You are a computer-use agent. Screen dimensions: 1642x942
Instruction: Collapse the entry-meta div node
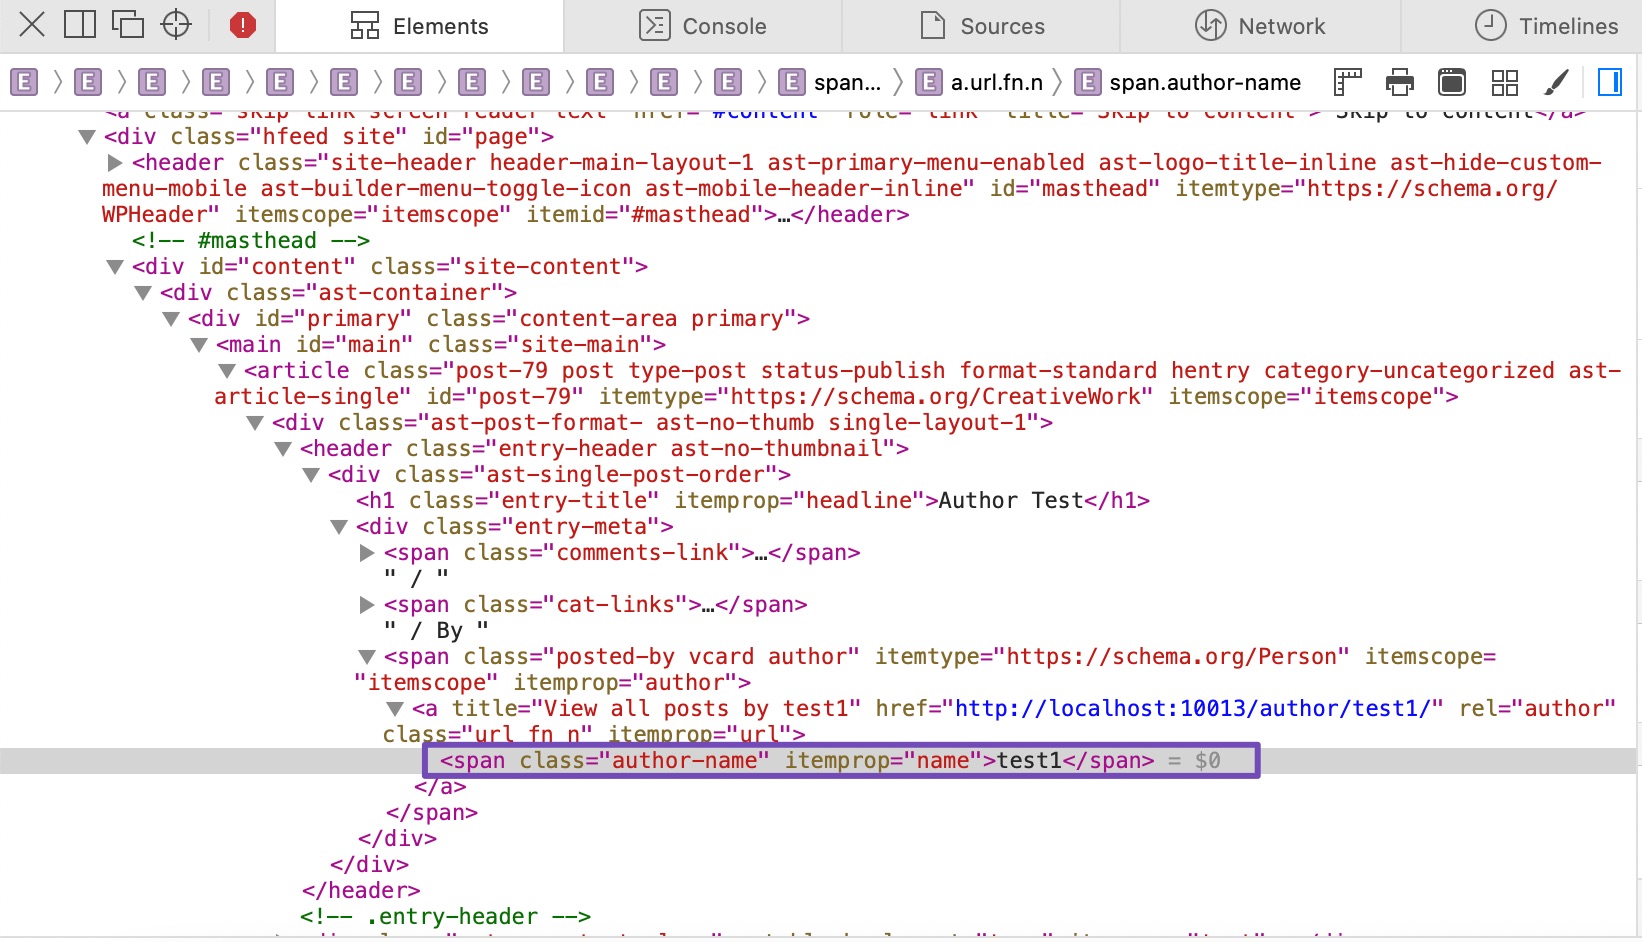pos(339,527)
